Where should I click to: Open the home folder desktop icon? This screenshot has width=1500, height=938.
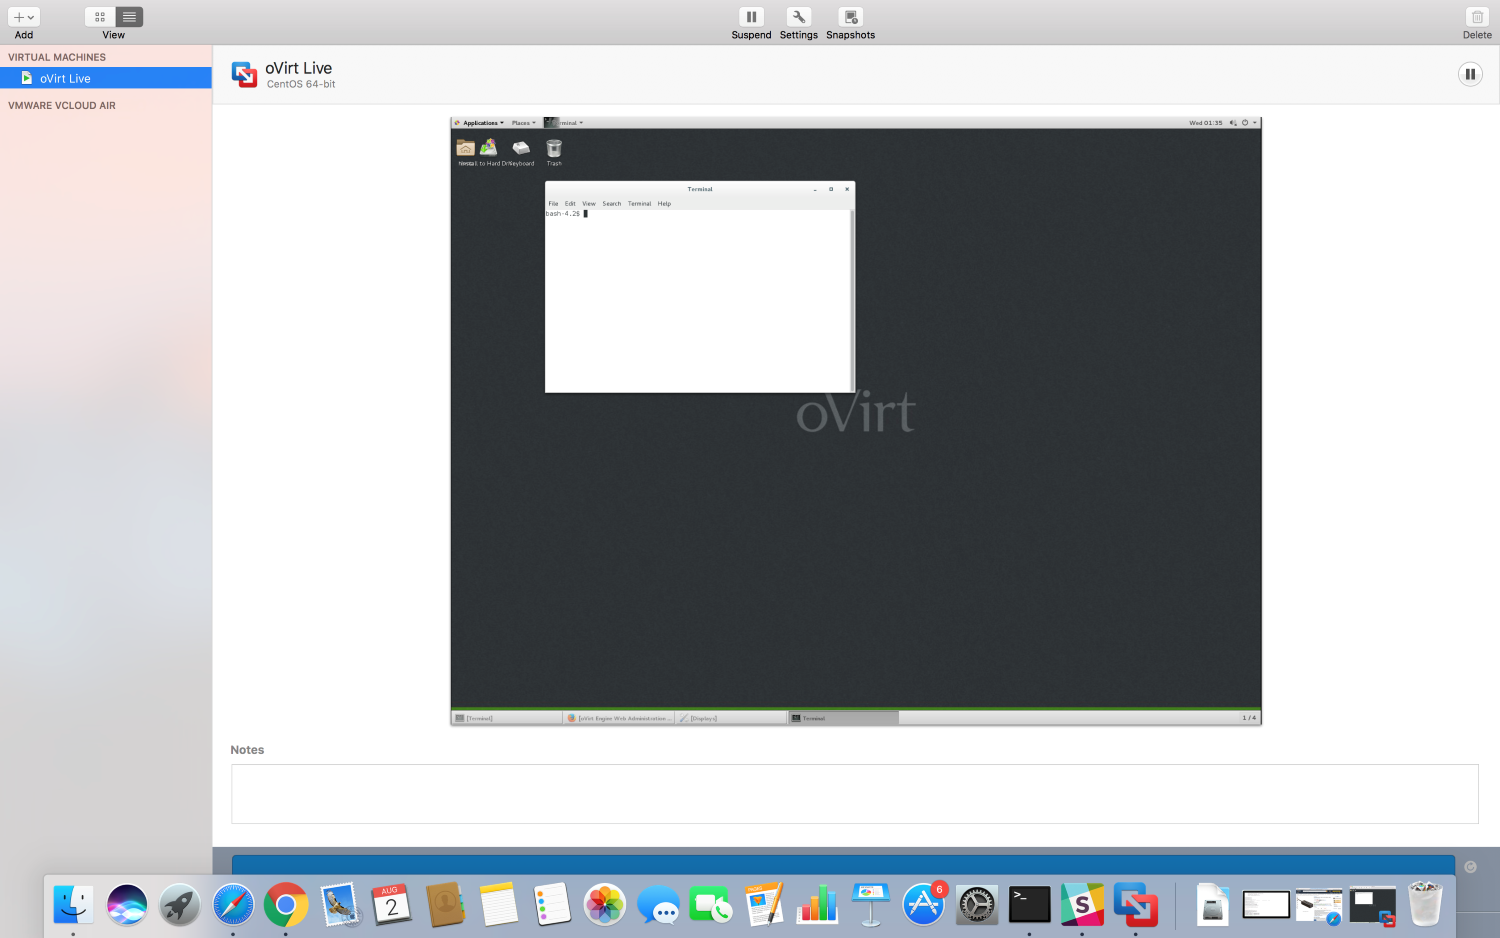point(466,148)
